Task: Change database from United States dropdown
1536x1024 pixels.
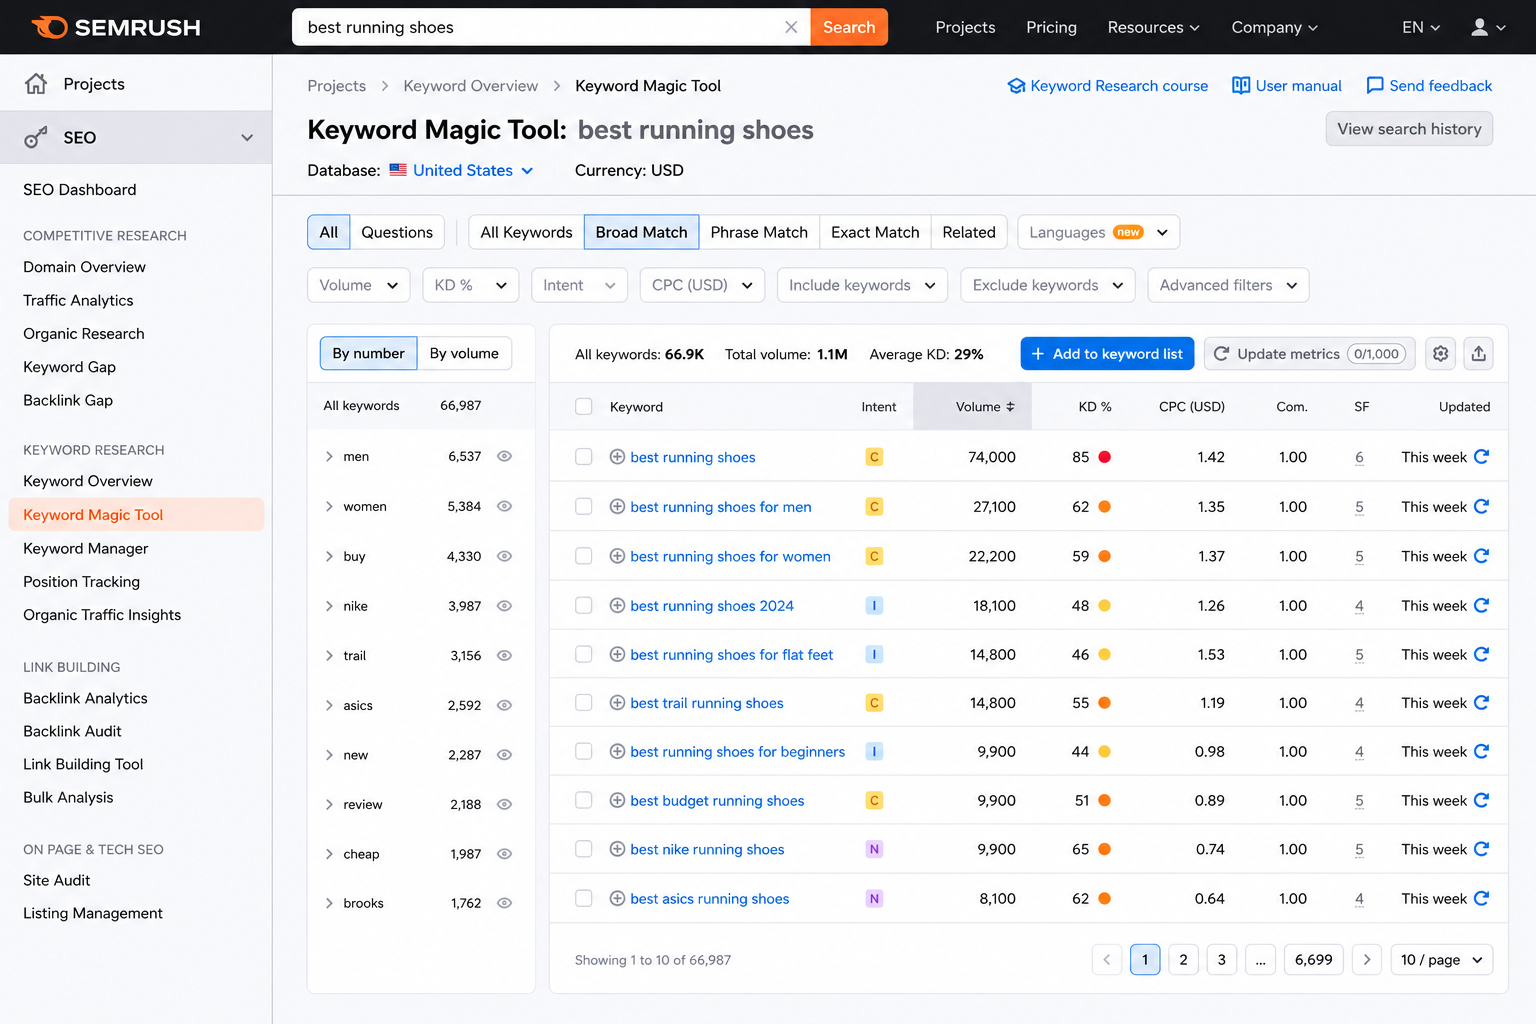Action: click(x=462, y=170)
